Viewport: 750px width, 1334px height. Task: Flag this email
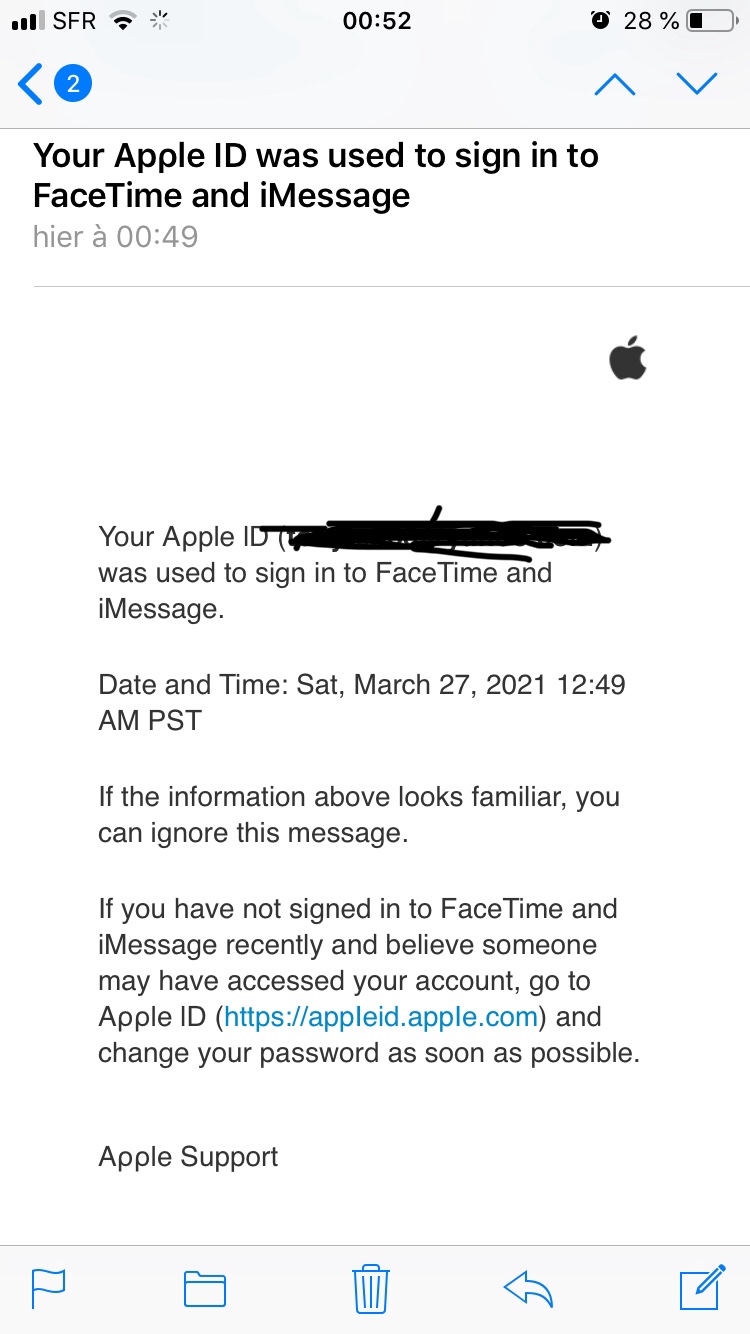pyautogui.click(x=48, y=1287)
